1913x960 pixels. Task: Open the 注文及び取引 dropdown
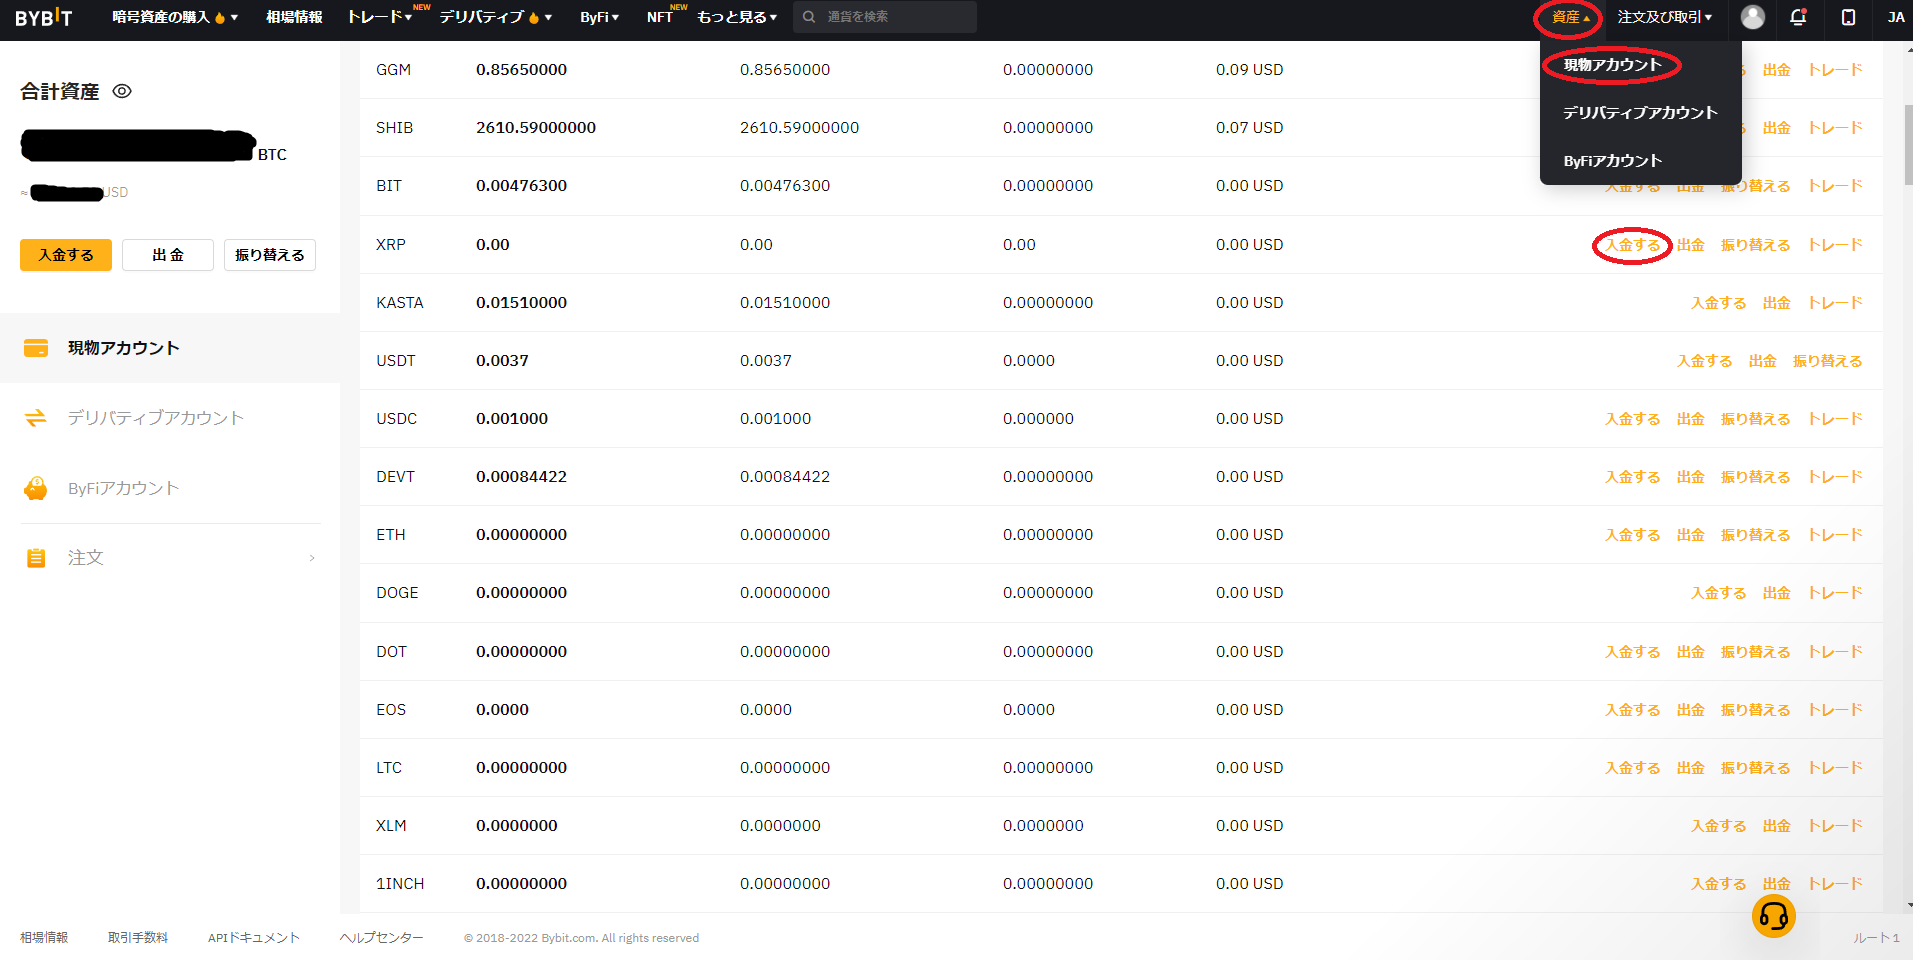tap(1665, 17)
